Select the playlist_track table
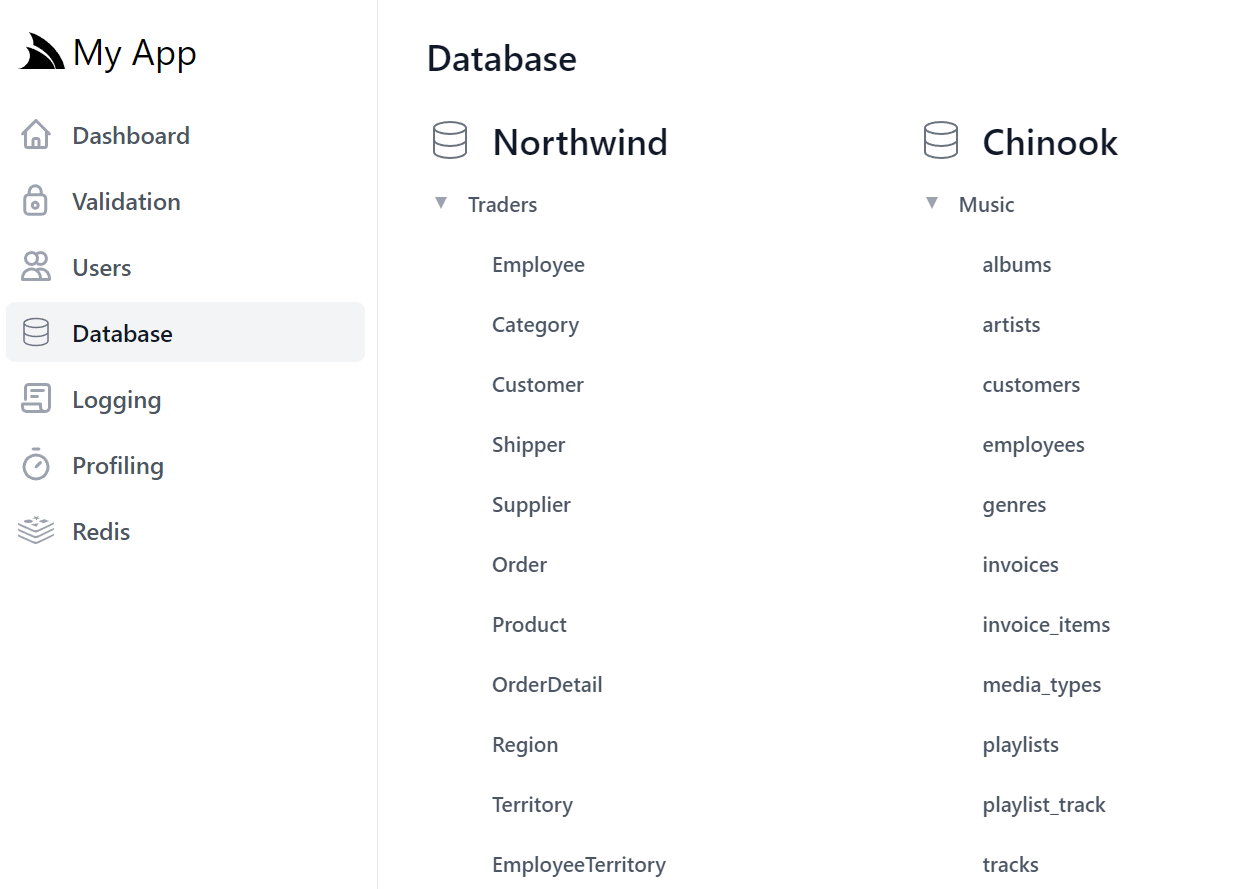The width and height of the screenshot is (1240, 889). [x=1044, y=805]
